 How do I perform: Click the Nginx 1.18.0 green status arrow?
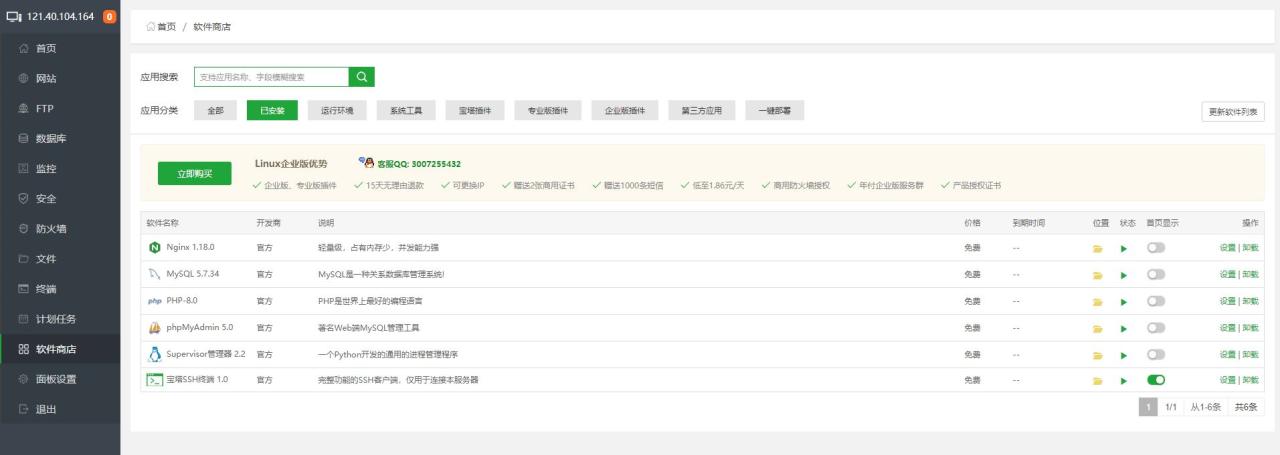[1124, 248]
